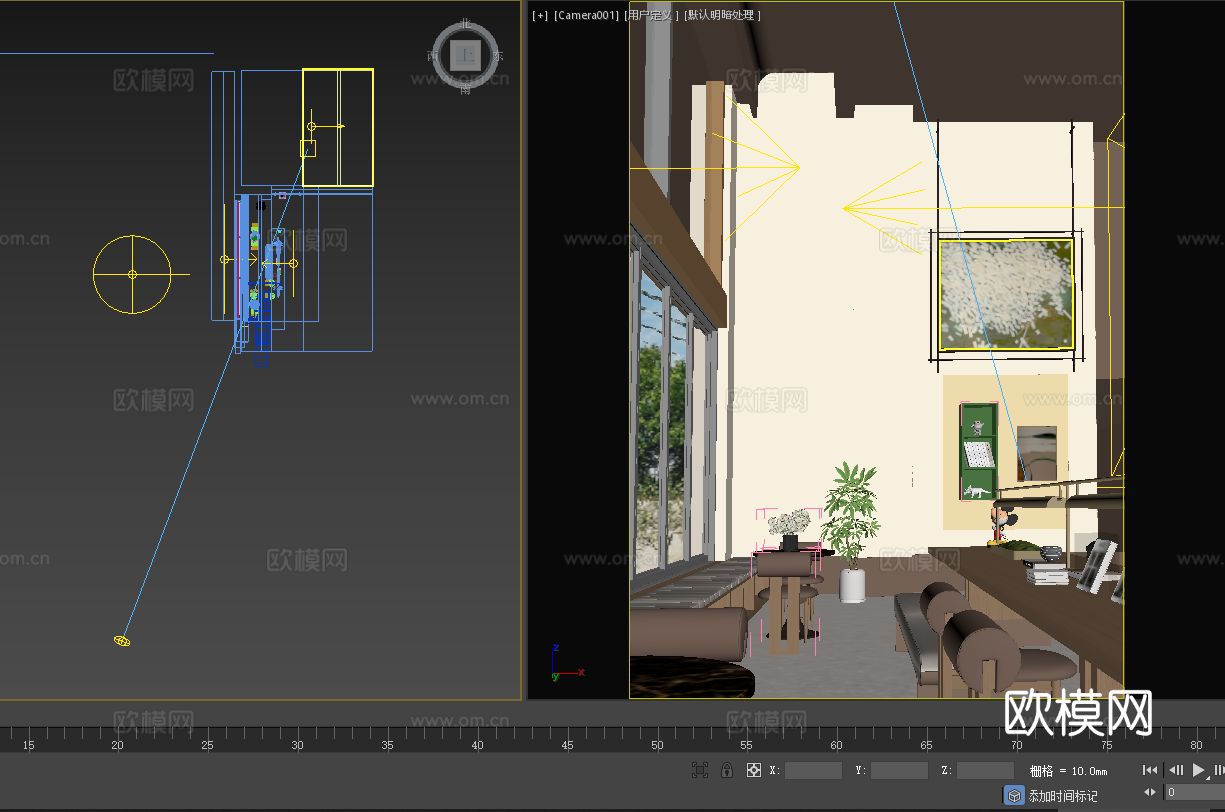Open the [+] general viewport menu
This screenshot has width=1225, height=812.
538,15
